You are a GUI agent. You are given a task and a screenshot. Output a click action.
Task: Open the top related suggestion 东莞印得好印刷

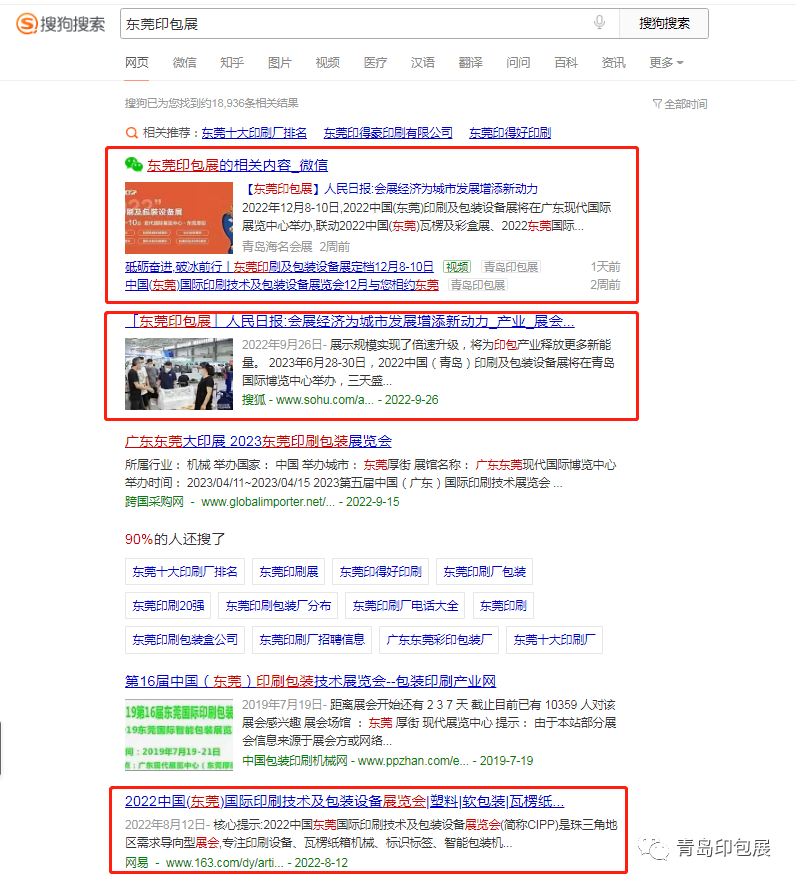(510, 133)
